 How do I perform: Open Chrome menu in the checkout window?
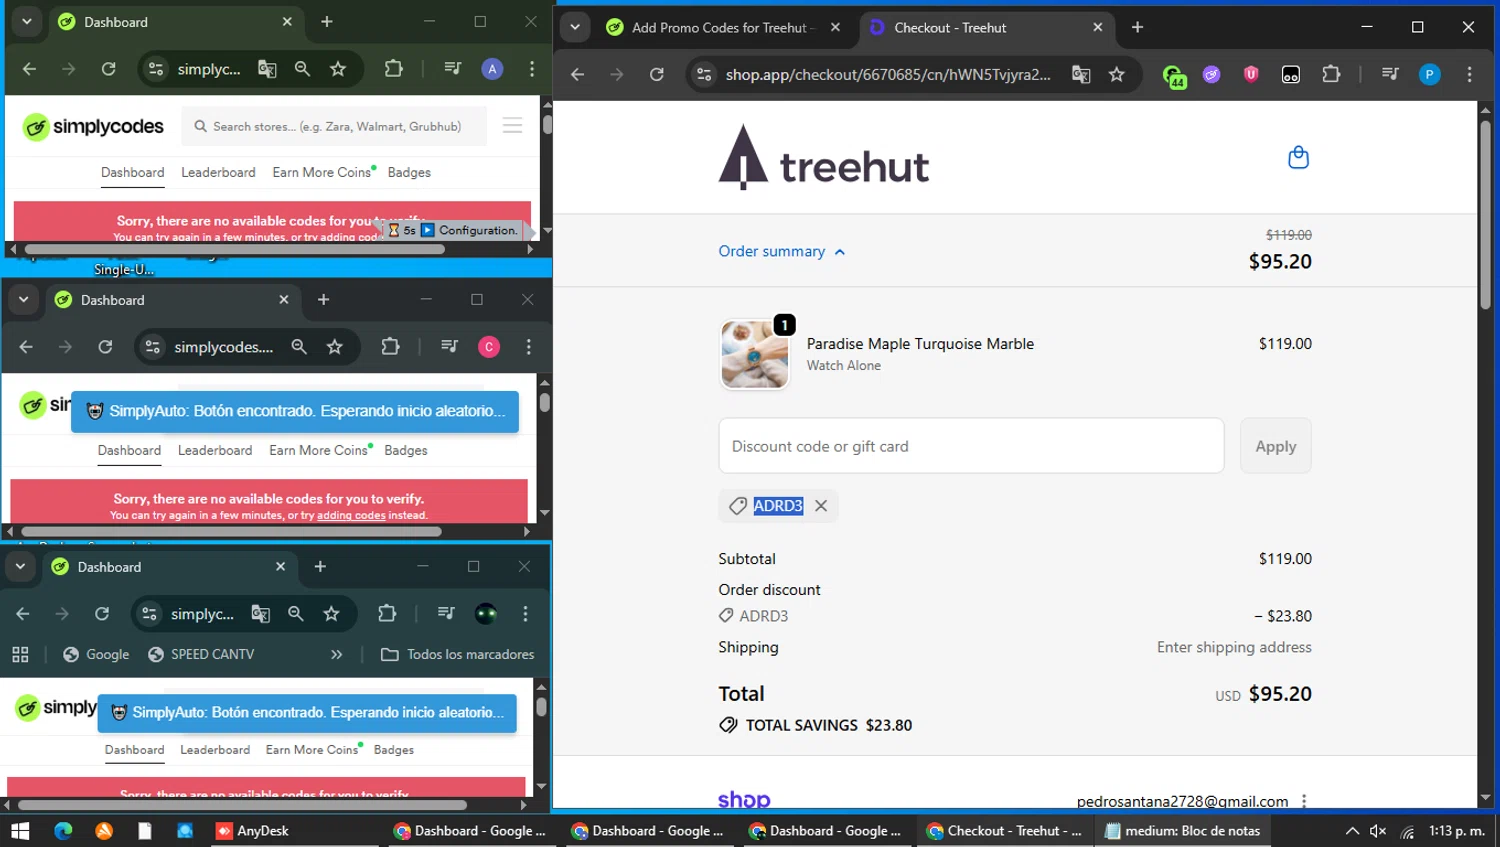(1469, 74)
